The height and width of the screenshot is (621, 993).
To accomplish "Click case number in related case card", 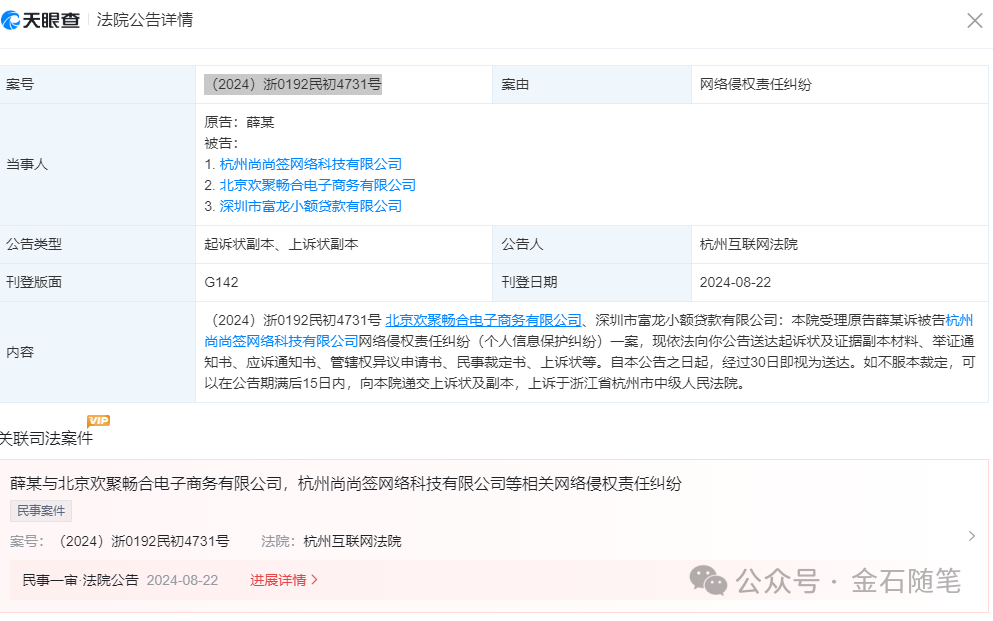I will [x=144, y=541].
